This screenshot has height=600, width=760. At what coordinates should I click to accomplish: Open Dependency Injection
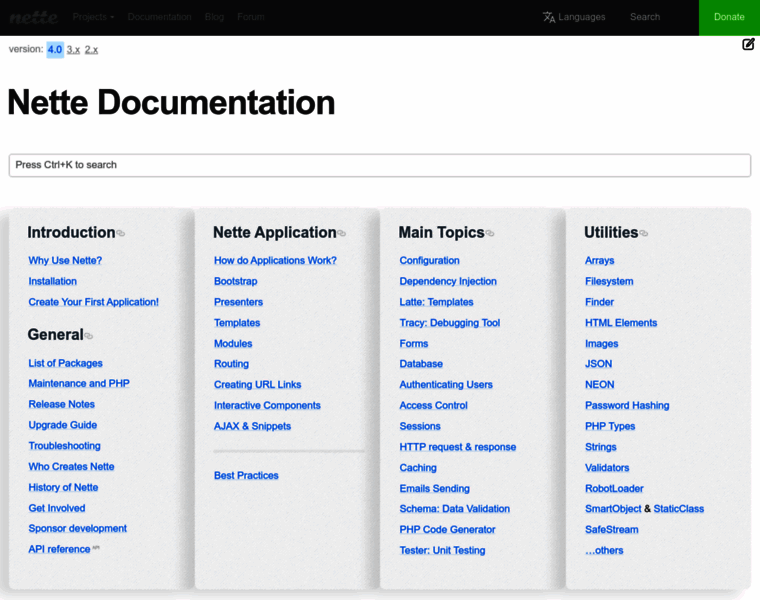pos(448,281)
